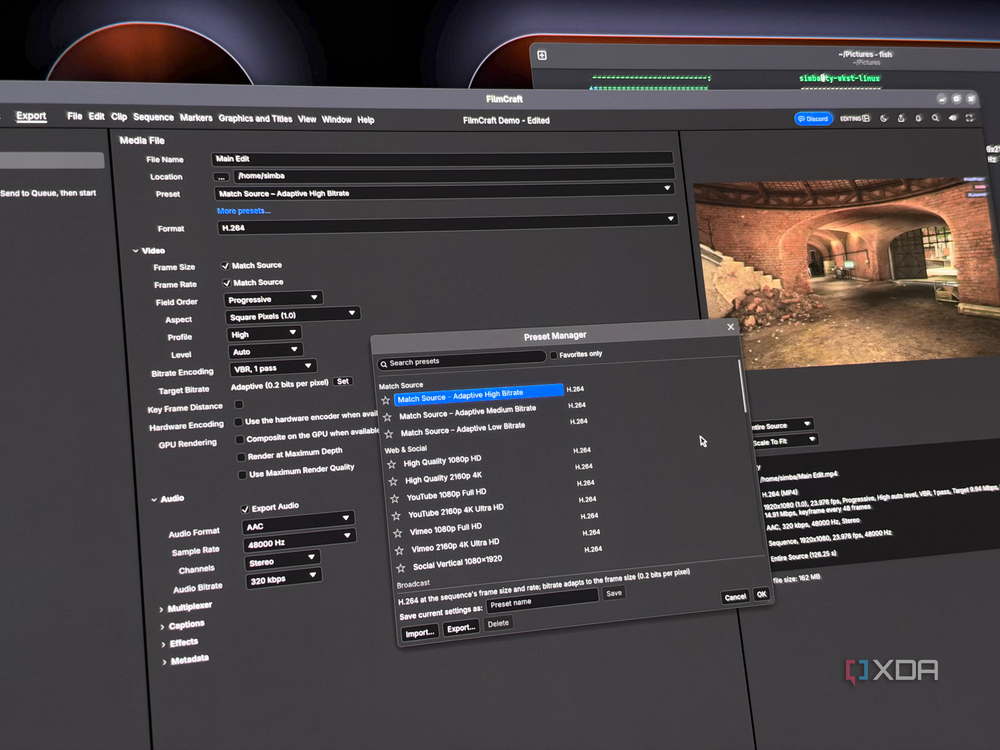Star the Vimeo 2160p 4K Ultra HD preset

pos(399,550)
